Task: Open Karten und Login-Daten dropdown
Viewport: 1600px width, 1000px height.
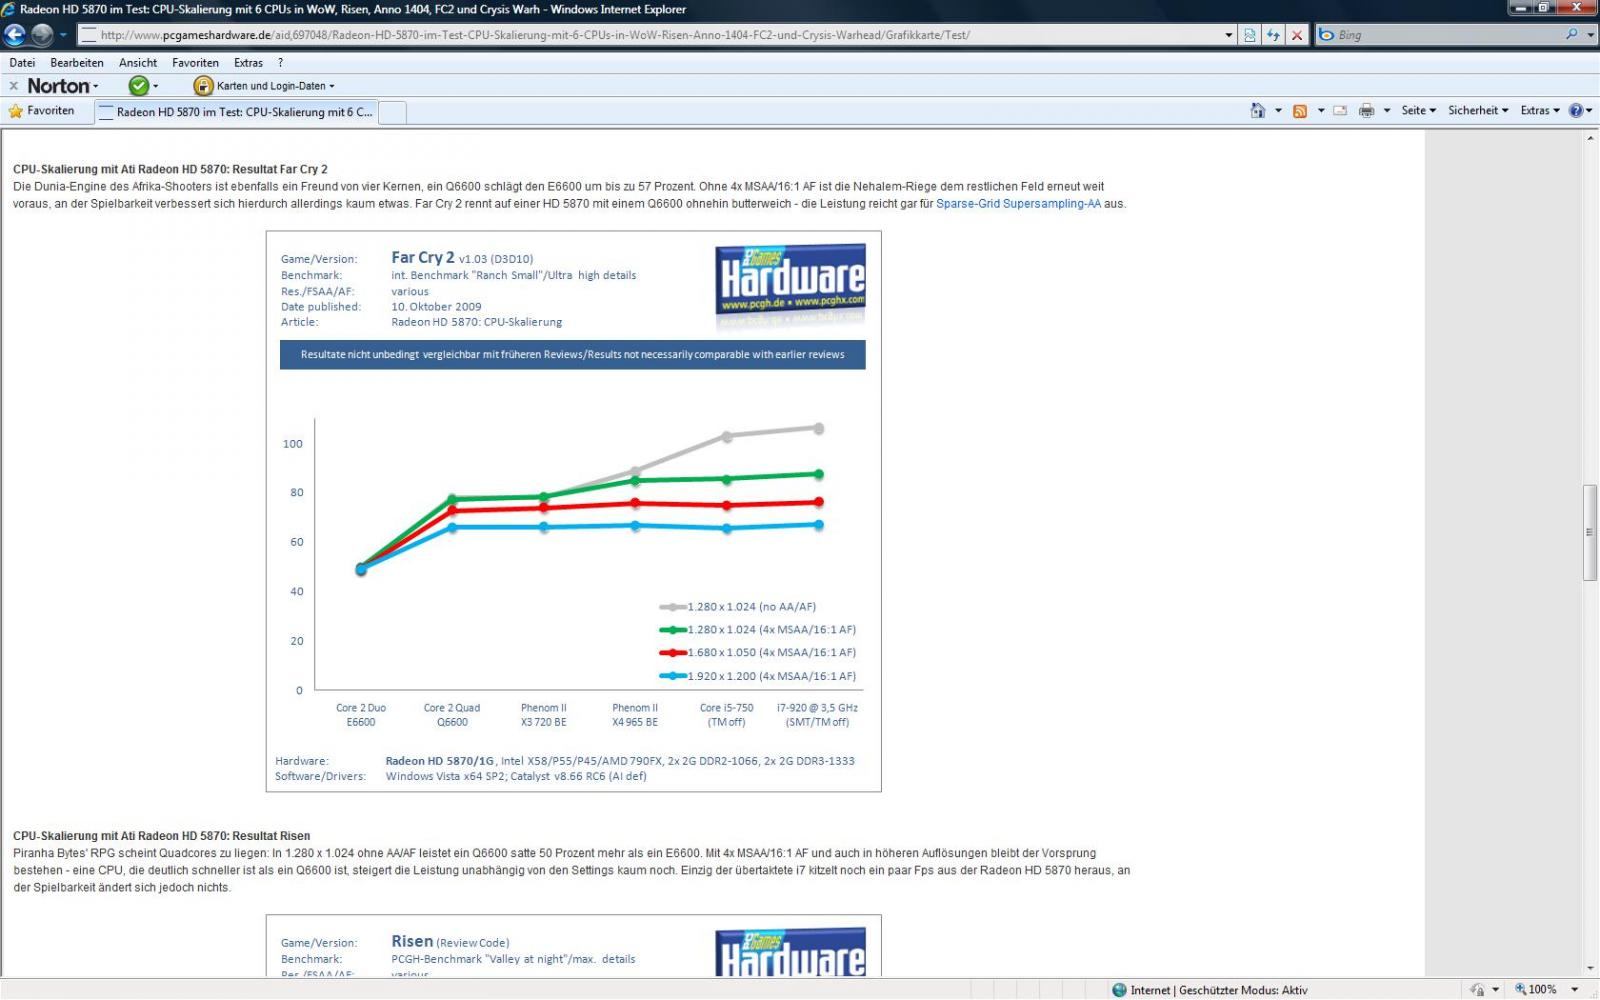Action: pyautogui.click(x=275, y=86)
